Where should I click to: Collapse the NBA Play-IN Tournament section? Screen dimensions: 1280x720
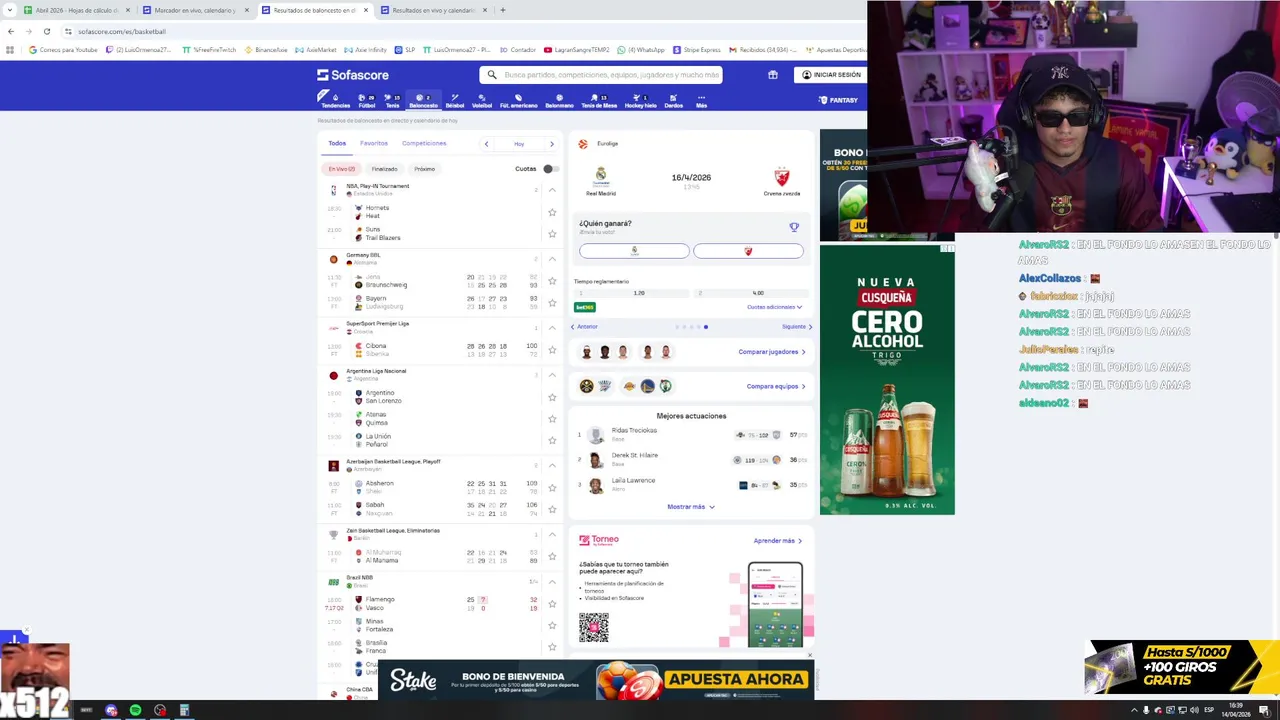point(552,190)
